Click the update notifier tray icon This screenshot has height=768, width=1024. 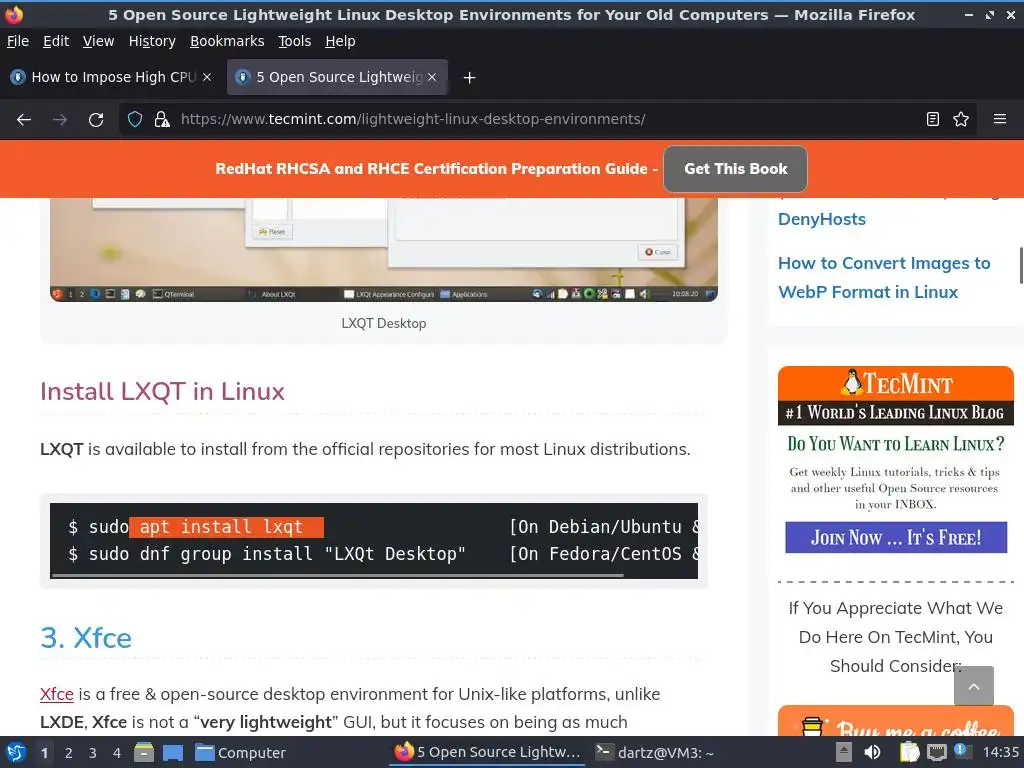click(962, 751)
